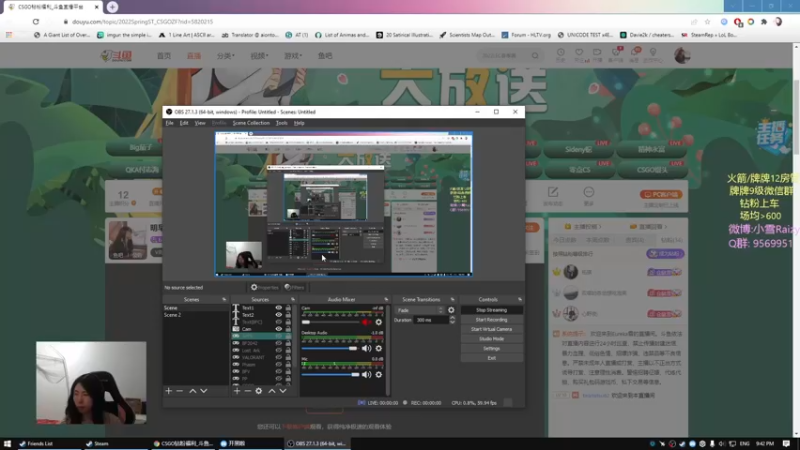This screenshot has height=450, width=800.
Task: Remove scene using the Scenes minus icon
Action: point(180,391)
